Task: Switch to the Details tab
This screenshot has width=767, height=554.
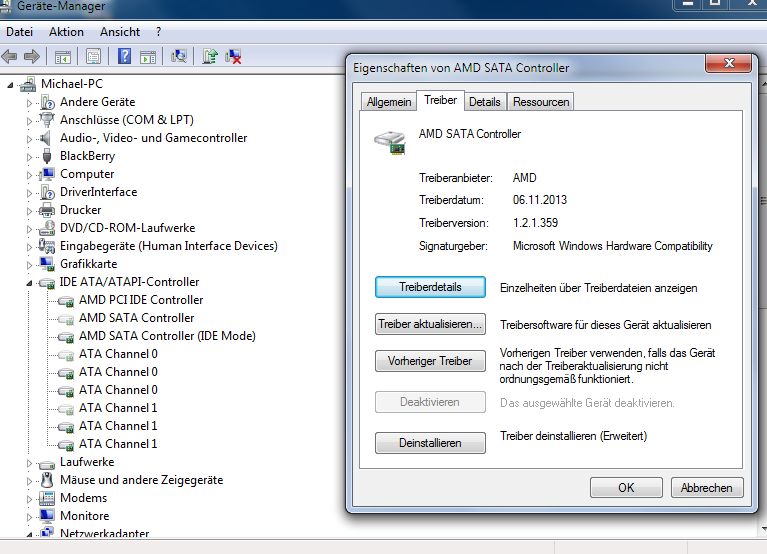Action: click(485, 102)
